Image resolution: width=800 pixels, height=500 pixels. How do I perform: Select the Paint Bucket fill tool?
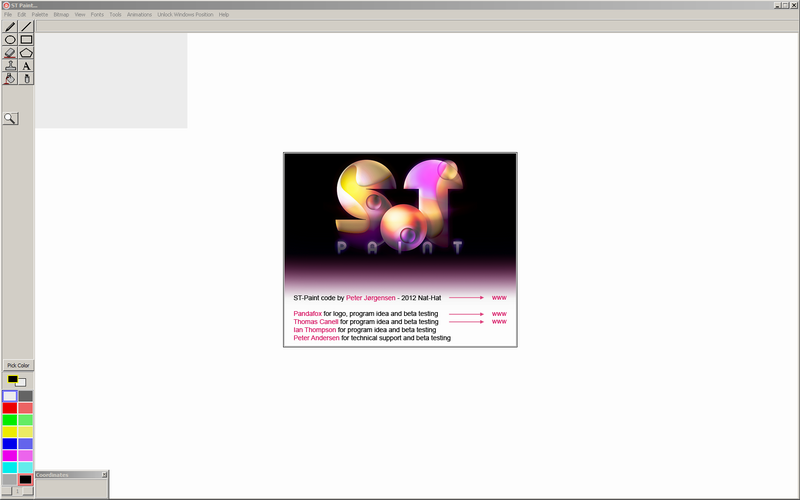[x=10, y=78]
